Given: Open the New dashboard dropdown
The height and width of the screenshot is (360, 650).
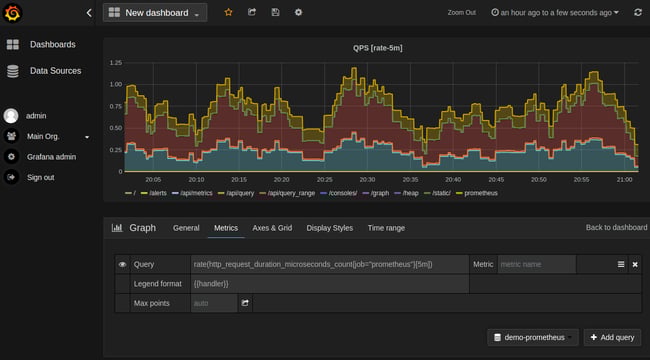Looking at the screenshot, I should tap(155, 13).
